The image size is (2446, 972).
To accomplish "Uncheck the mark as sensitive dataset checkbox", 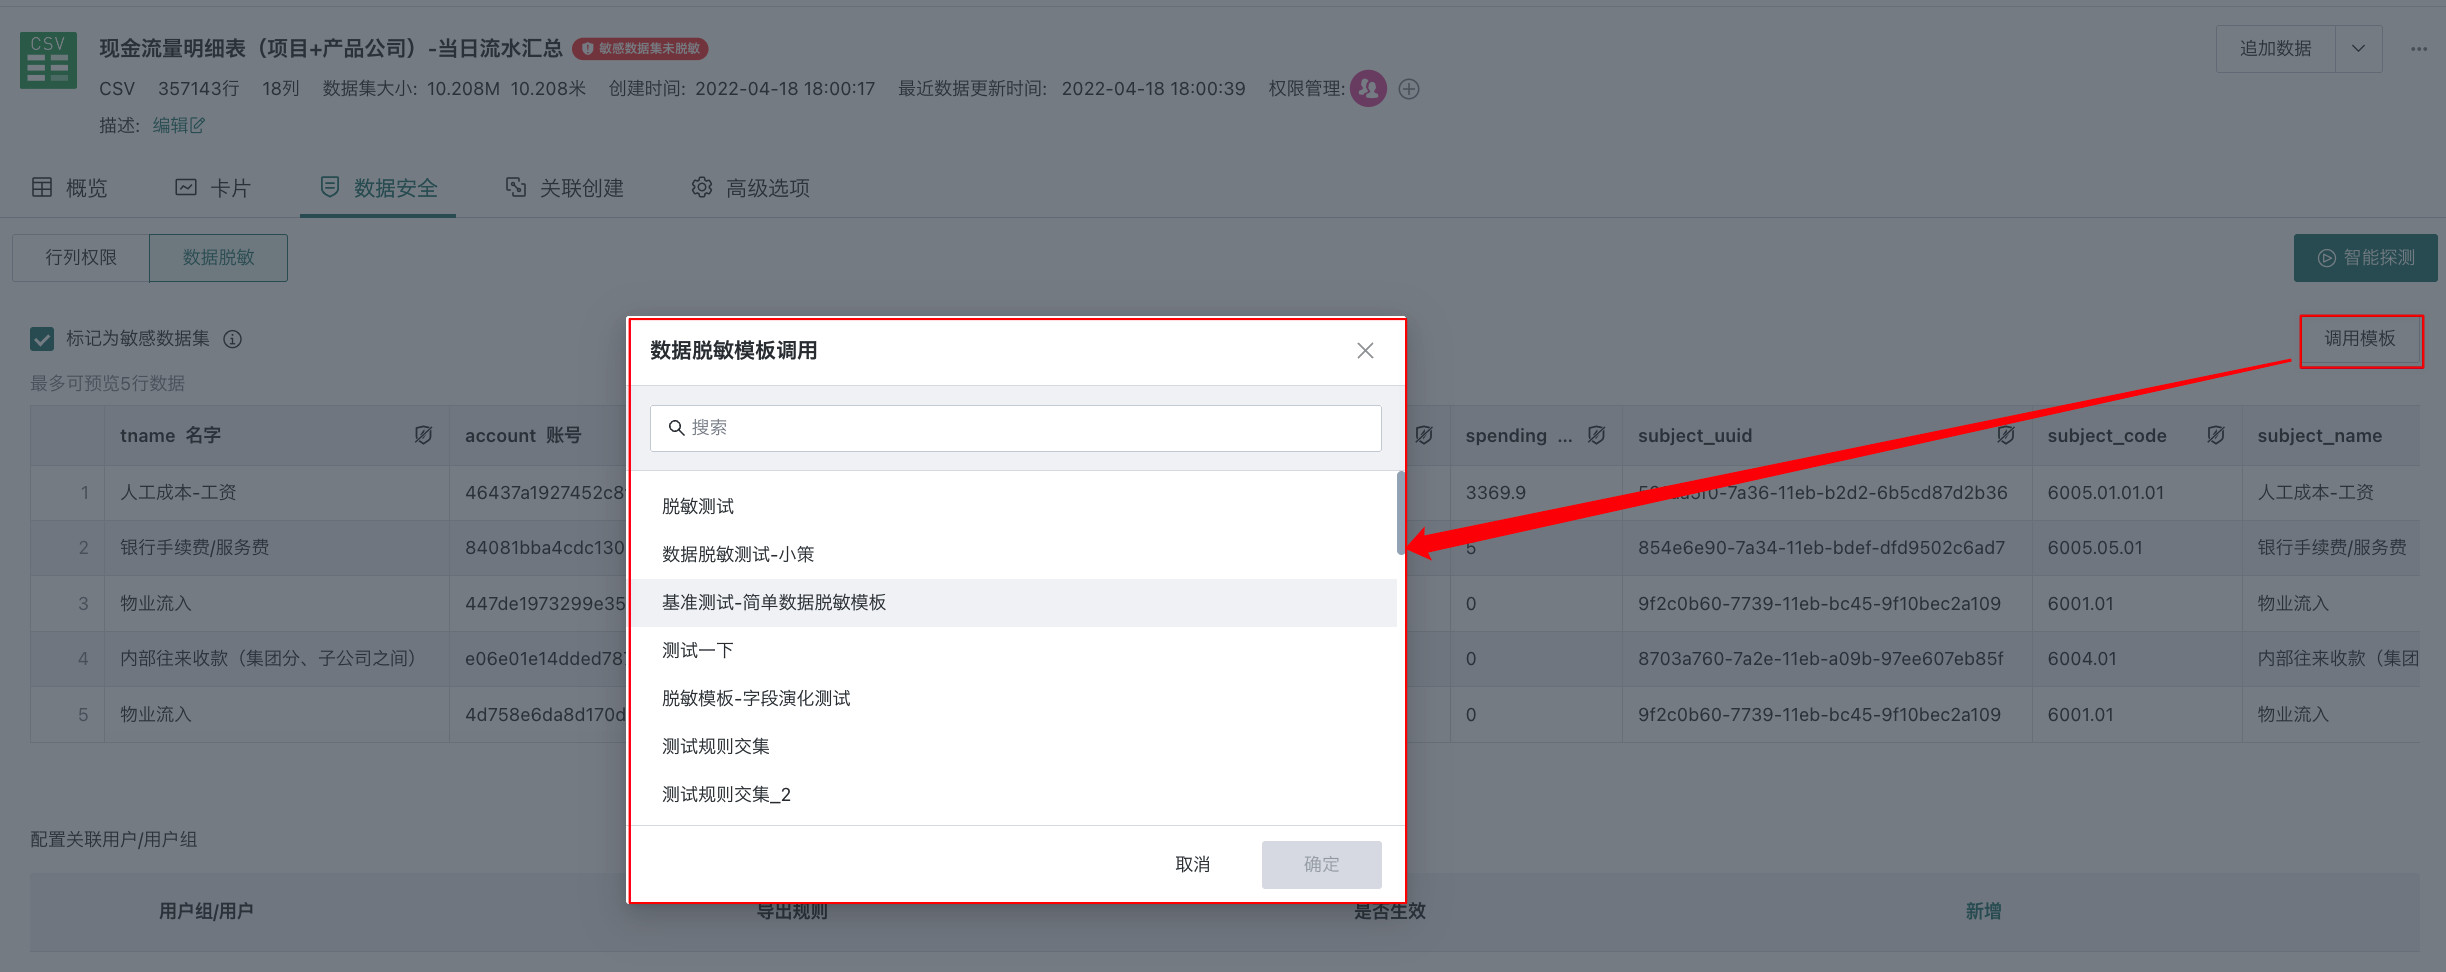I will (x=42, y=339).
